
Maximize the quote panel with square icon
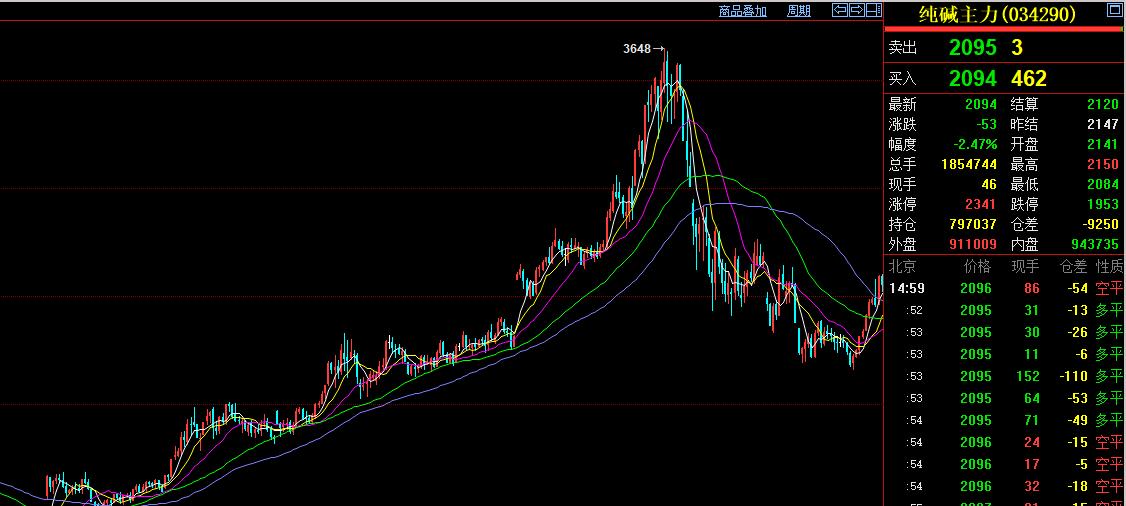(x=1114, y=11)
